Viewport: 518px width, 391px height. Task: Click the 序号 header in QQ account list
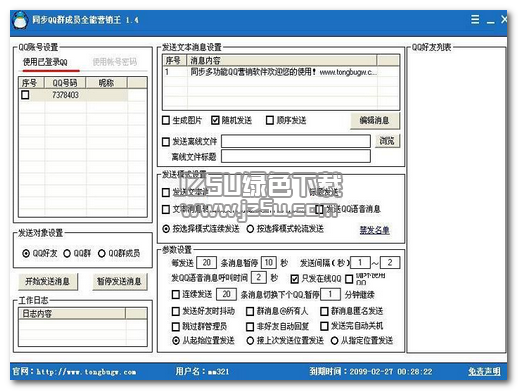point(32,83)
